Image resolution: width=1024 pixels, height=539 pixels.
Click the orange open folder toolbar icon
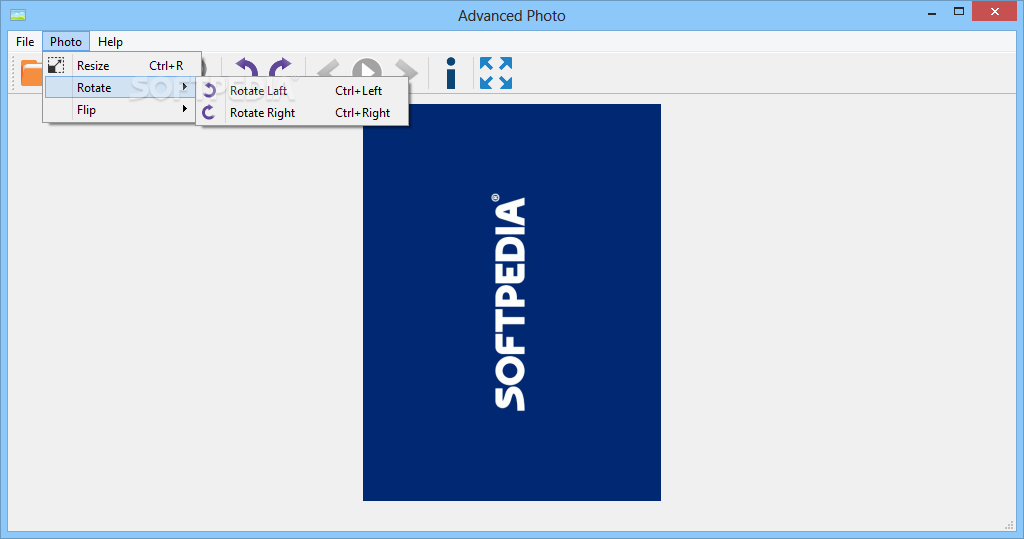pos(31,73)
